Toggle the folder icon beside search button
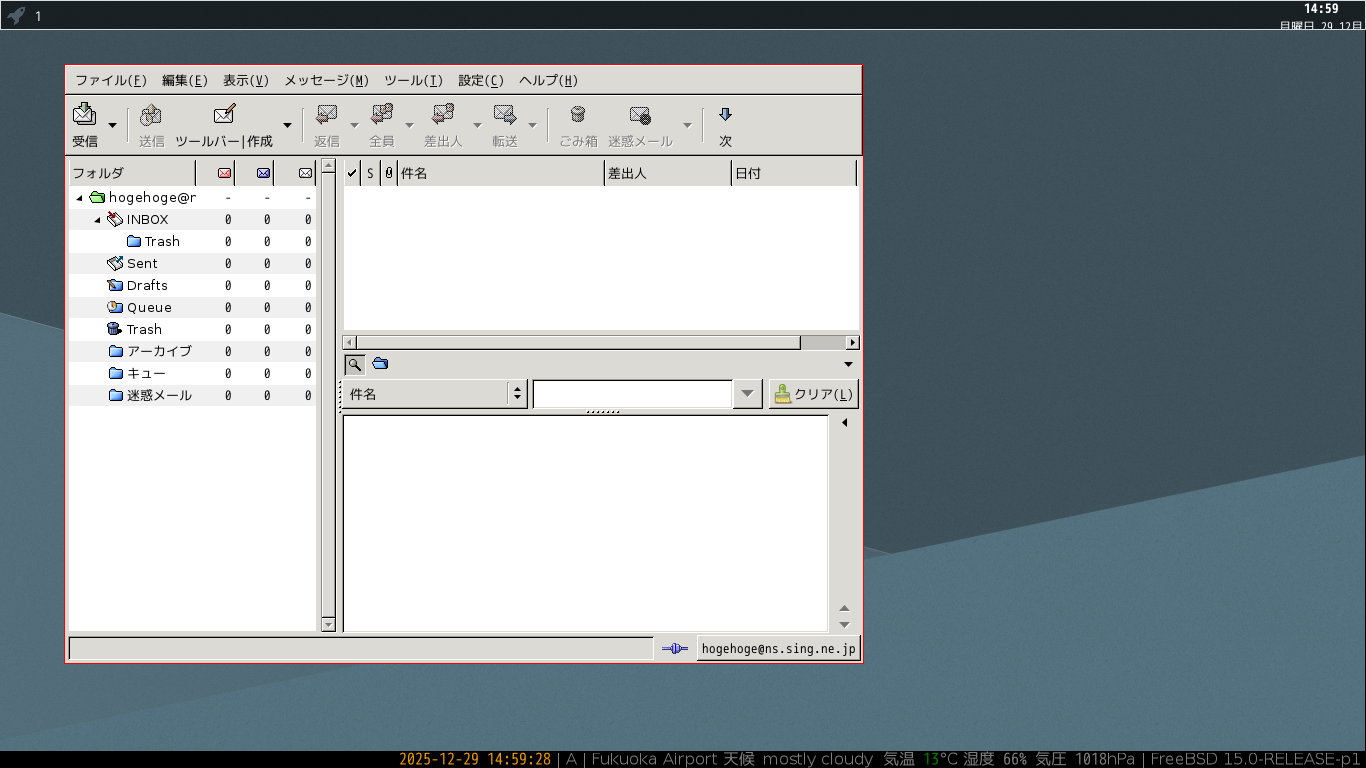 tap(380, 364)
